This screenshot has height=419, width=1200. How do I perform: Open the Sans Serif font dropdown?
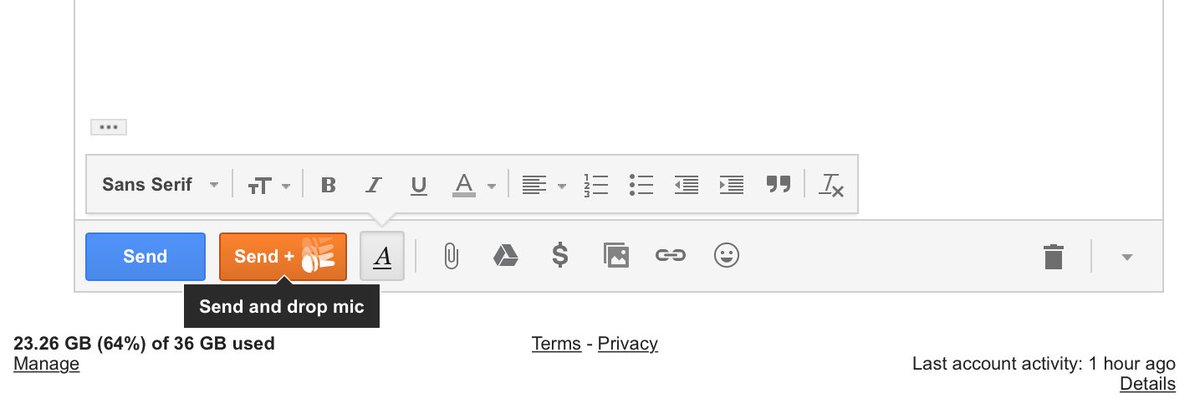tap(160, 185)
